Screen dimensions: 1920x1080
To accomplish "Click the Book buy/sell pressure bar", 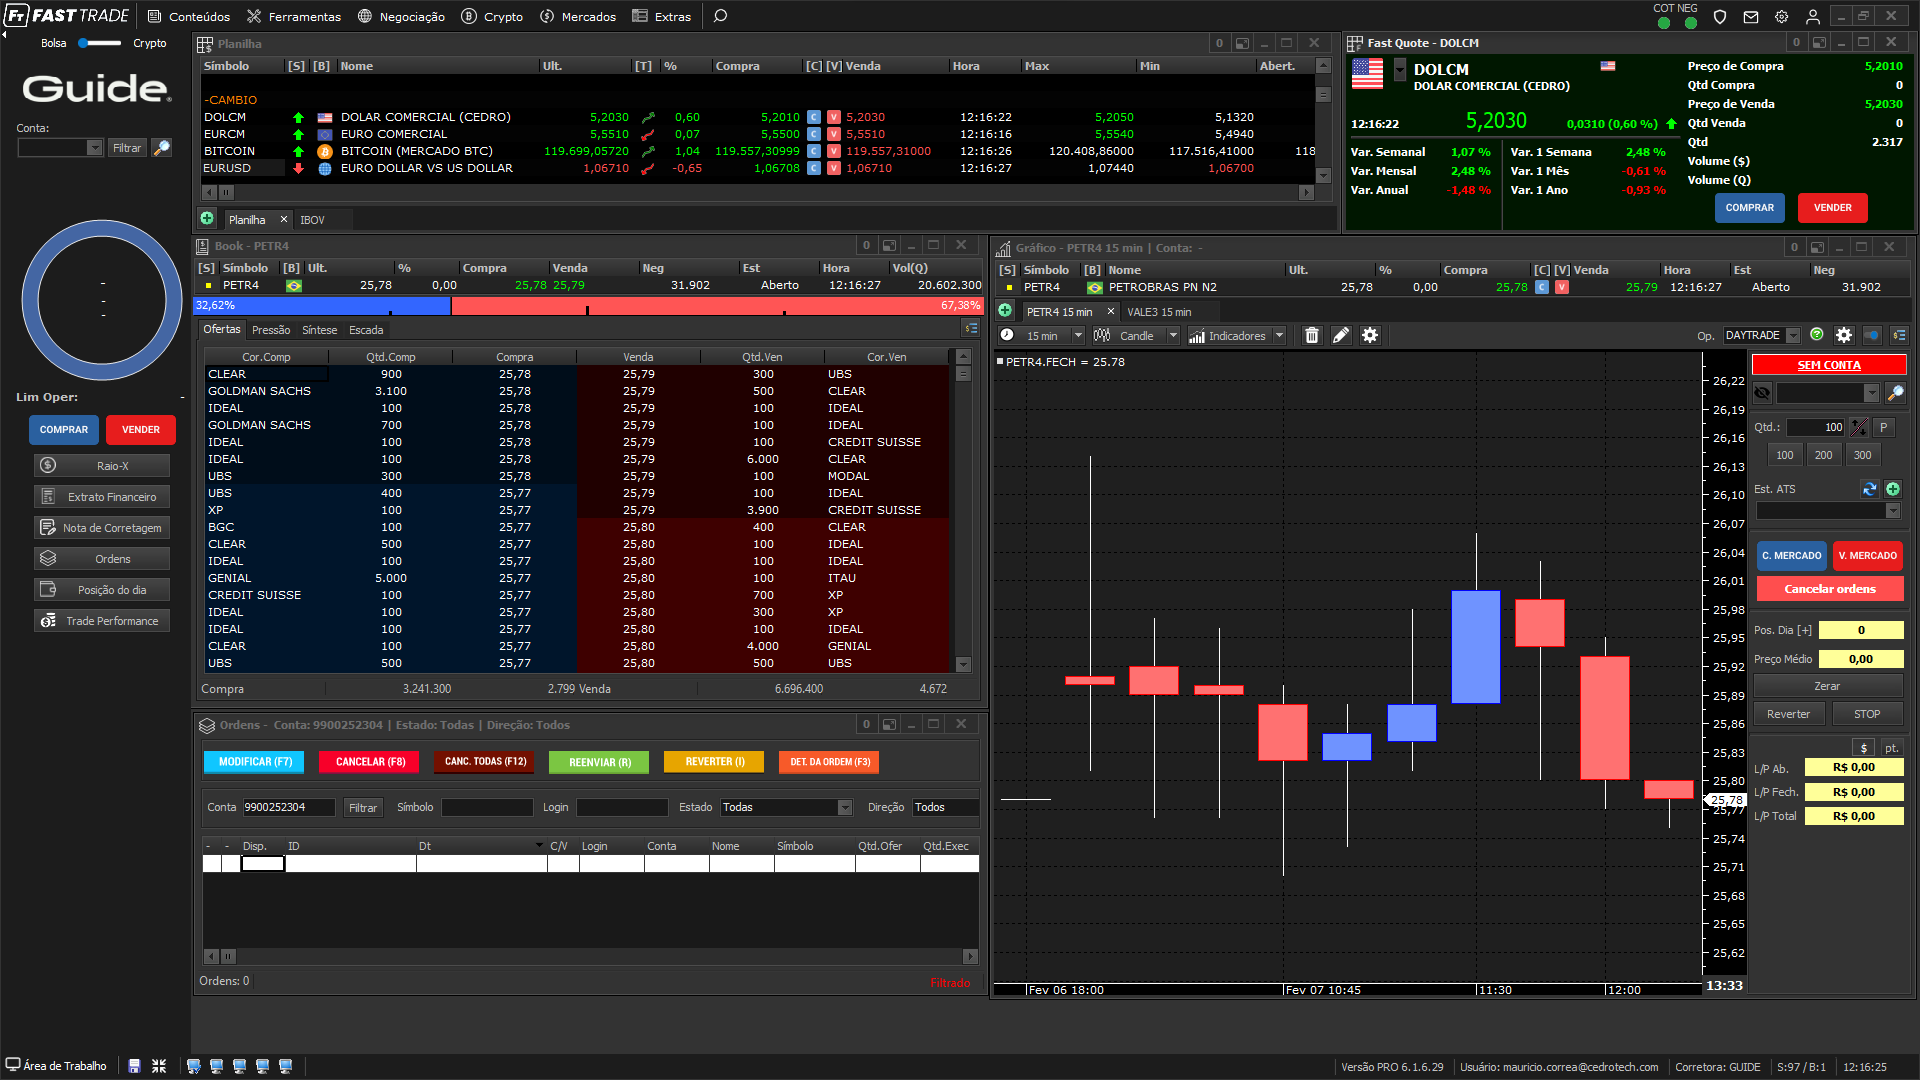I will [x=588, y=305].
